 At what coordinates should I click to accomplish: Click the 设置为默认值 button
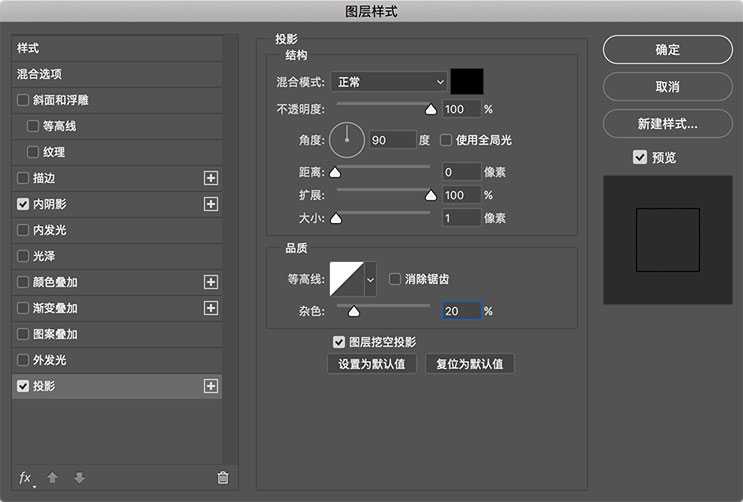click(x=372, y=364)
